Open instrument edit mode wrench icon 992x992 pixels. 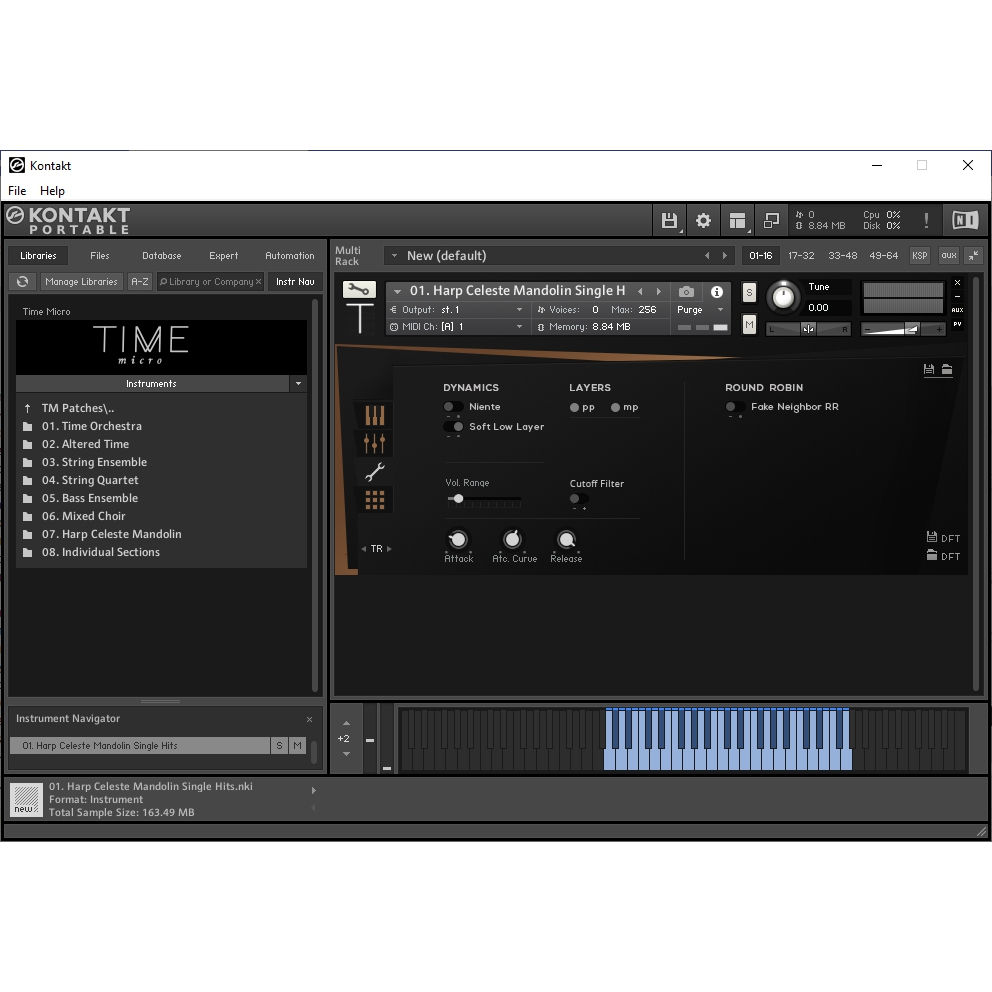coord(359,290)
